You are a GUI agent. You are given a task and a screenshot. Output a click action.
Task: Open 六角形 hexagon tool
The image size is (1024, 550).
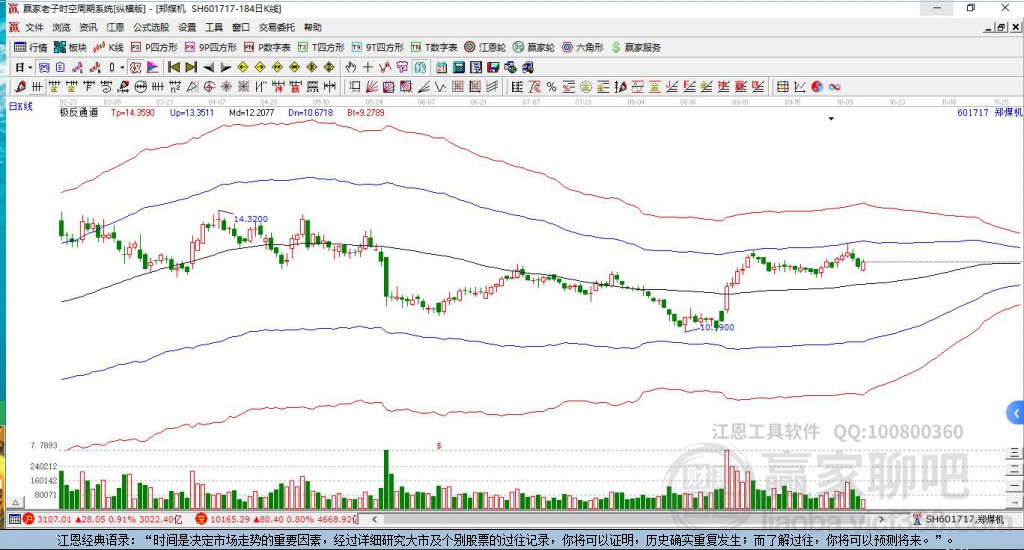click(583, 47)
